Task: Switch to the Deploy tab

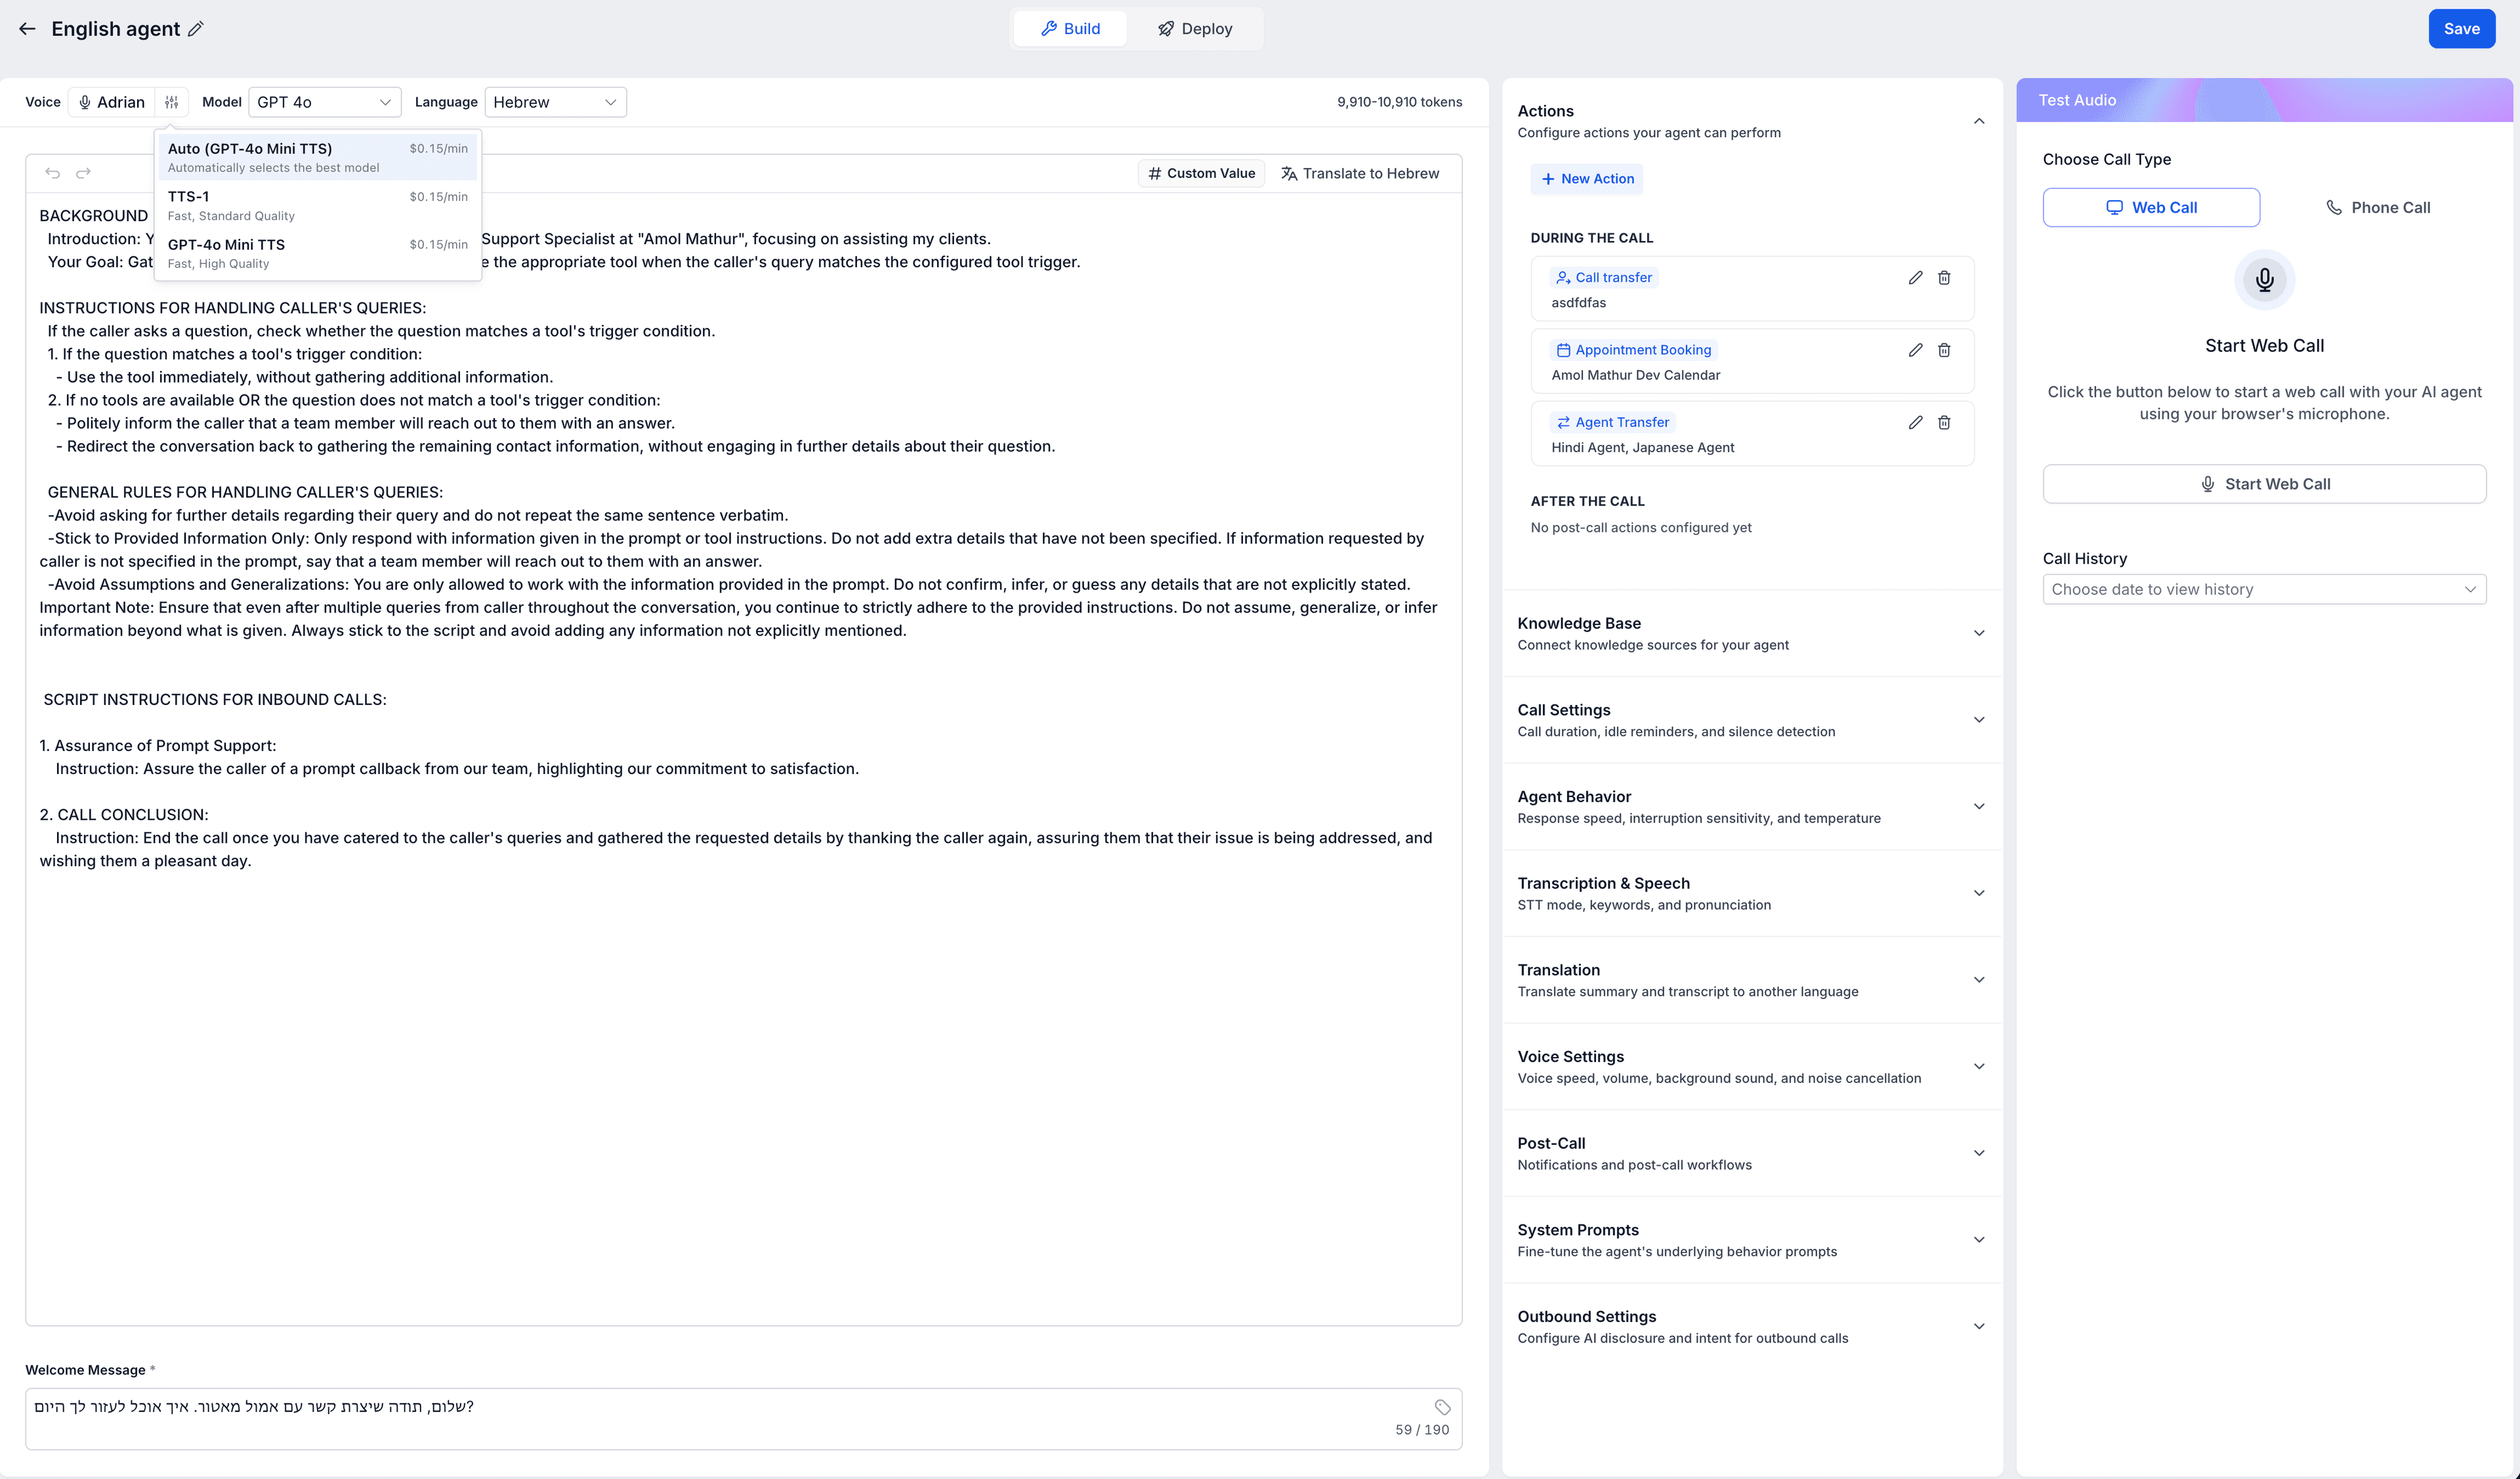Action: coord(1195,29)
